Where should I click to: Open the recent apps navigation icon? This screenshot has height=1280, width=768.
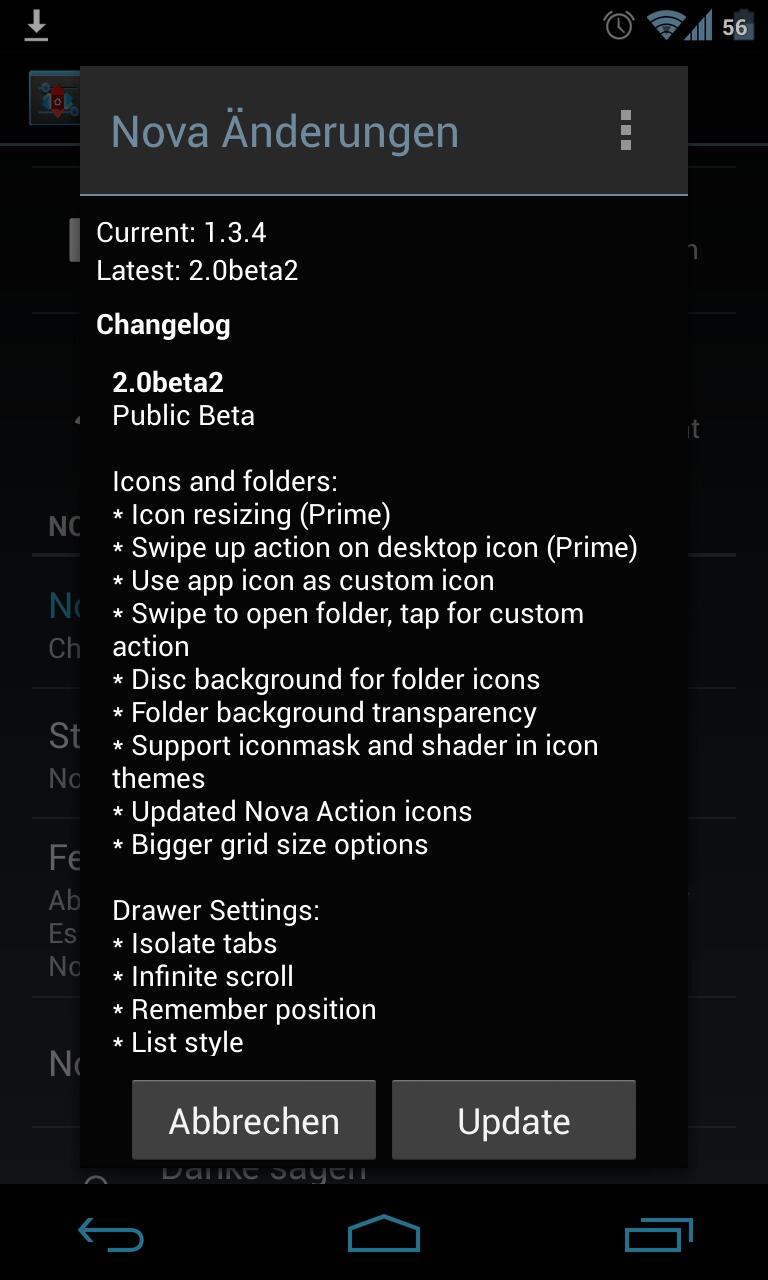click(658, 1236)
